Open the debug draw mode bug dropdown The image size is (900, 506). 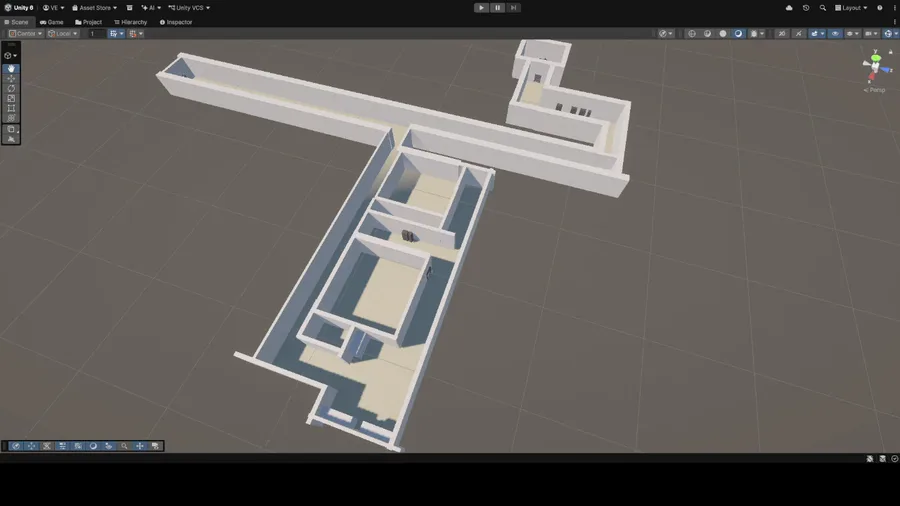point(758,33)
